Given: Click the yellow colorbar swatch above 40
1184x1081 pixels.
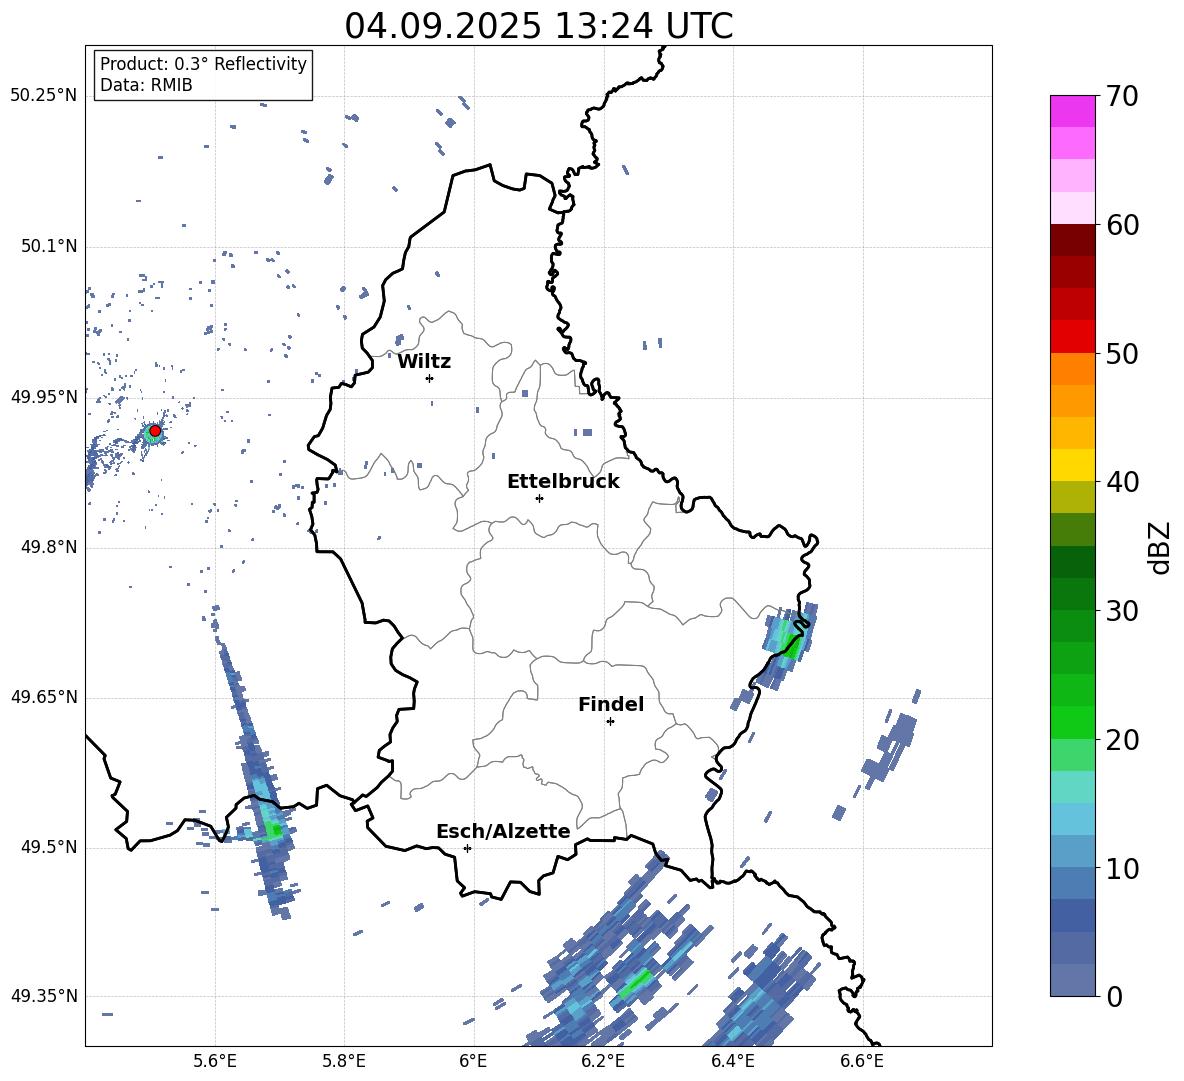Looking at the screenshot, I should click(1072, 465).
